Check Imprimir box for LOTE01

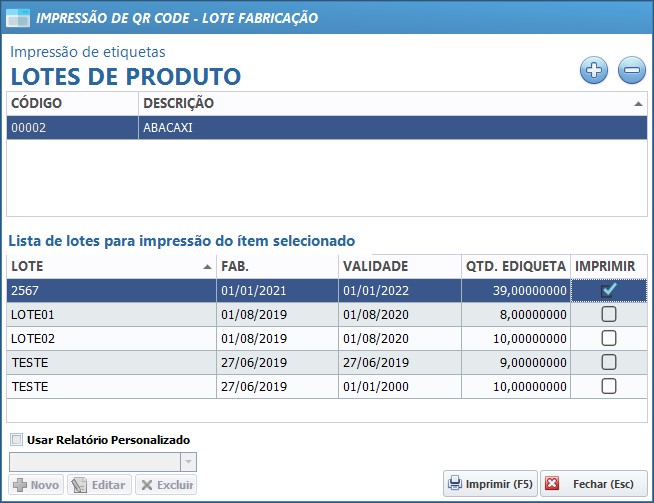click(609, 314)
